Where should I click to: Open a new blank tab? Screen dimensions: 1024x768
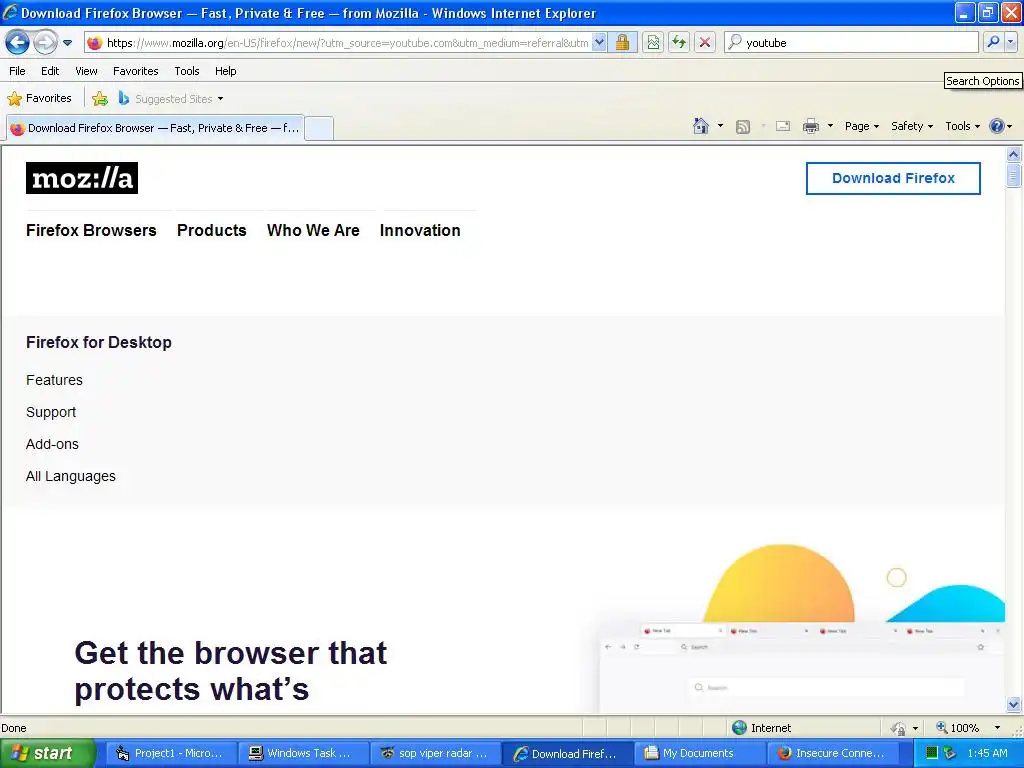point(319,128)
